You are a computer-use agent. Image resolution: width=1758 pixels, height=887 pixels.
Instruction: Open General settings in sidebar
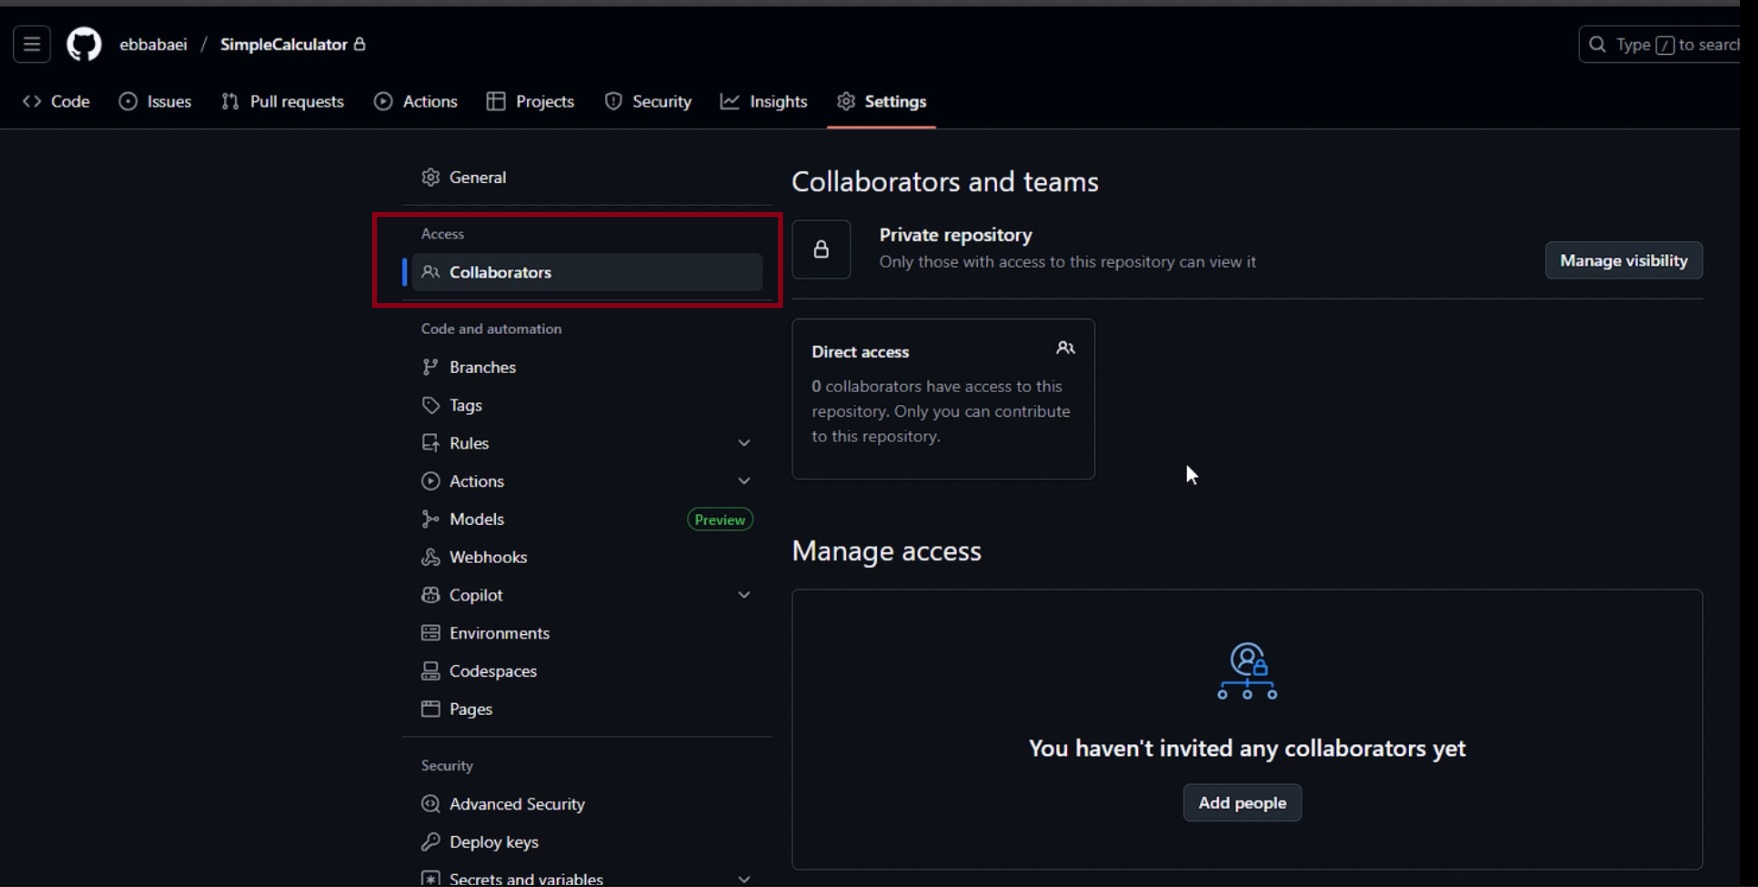pos(477,177)
